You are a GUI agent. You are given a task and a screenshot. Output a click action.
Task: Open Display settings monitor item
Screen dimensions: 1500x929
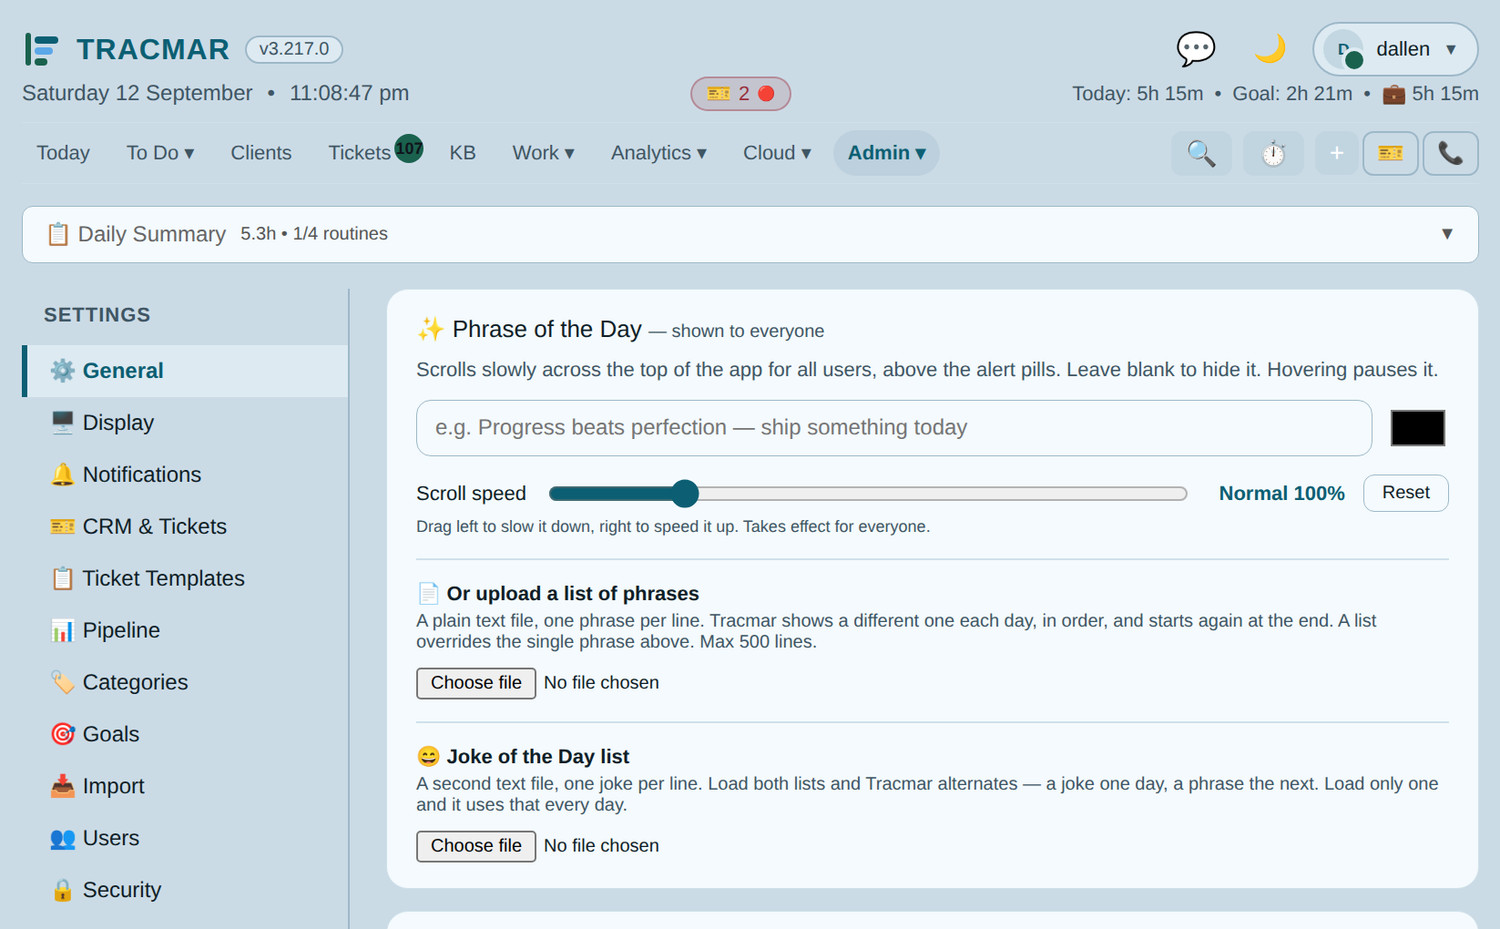[186, 423]
